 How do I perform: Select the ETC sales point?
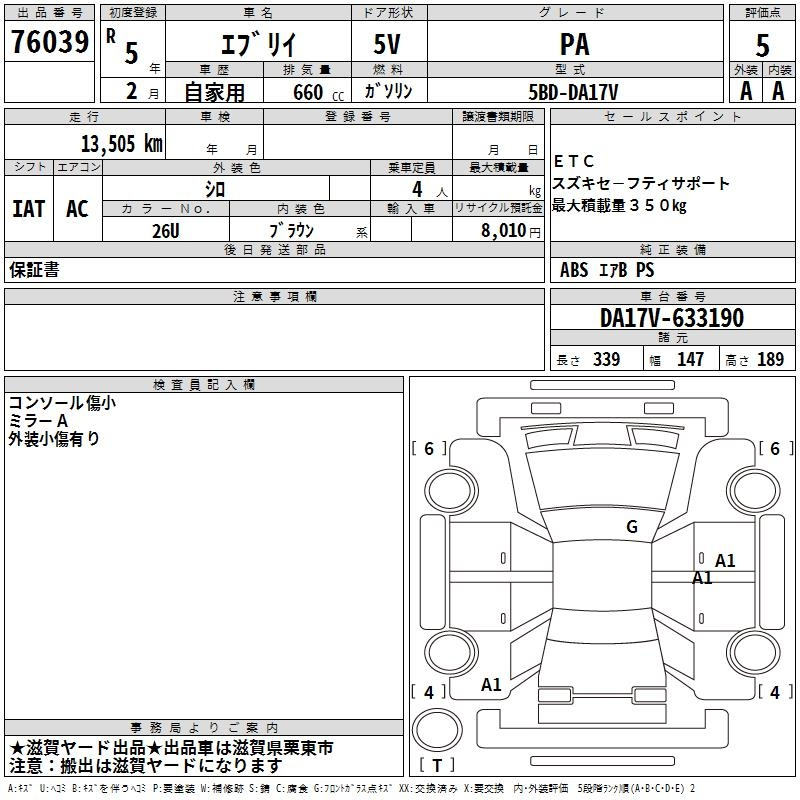click(573, 161)
